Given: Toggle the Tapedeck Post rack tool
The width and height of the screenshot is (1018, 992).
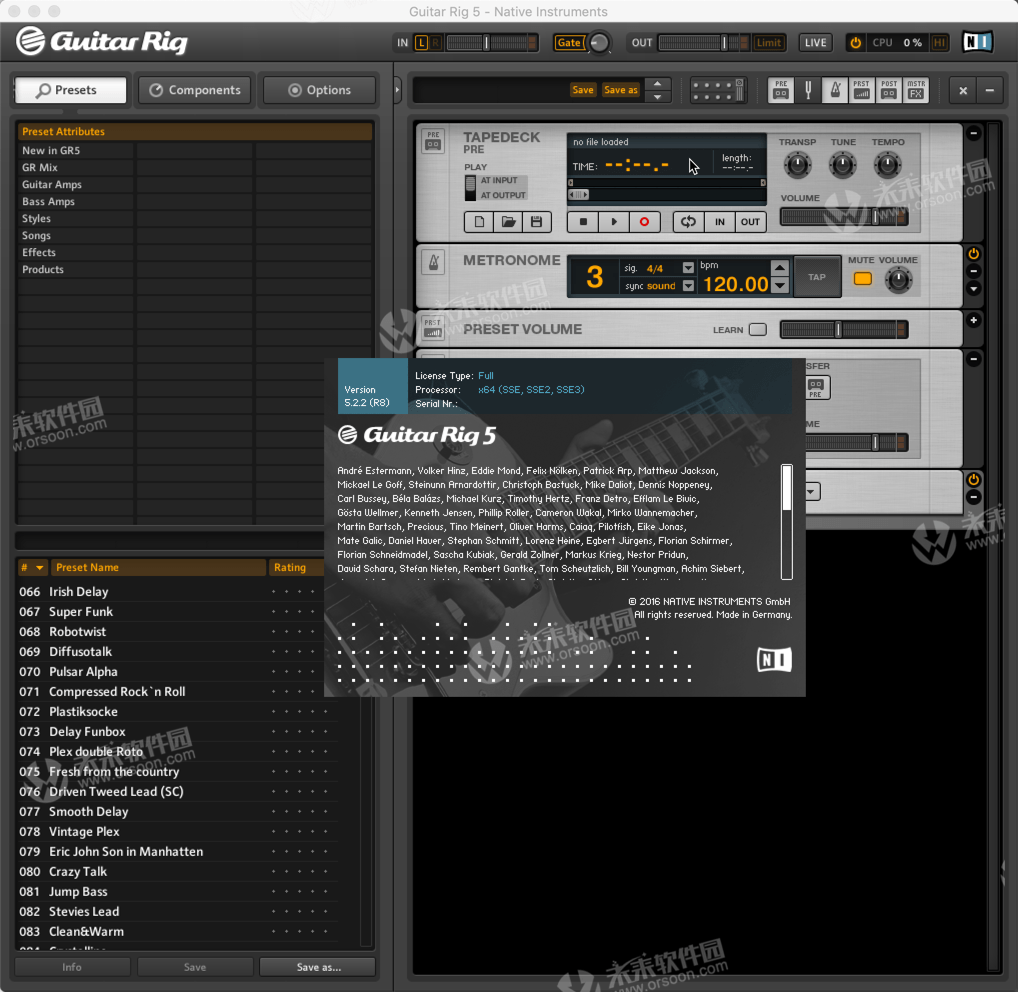Looking at the screenshot, I should [x=889, y=90].
